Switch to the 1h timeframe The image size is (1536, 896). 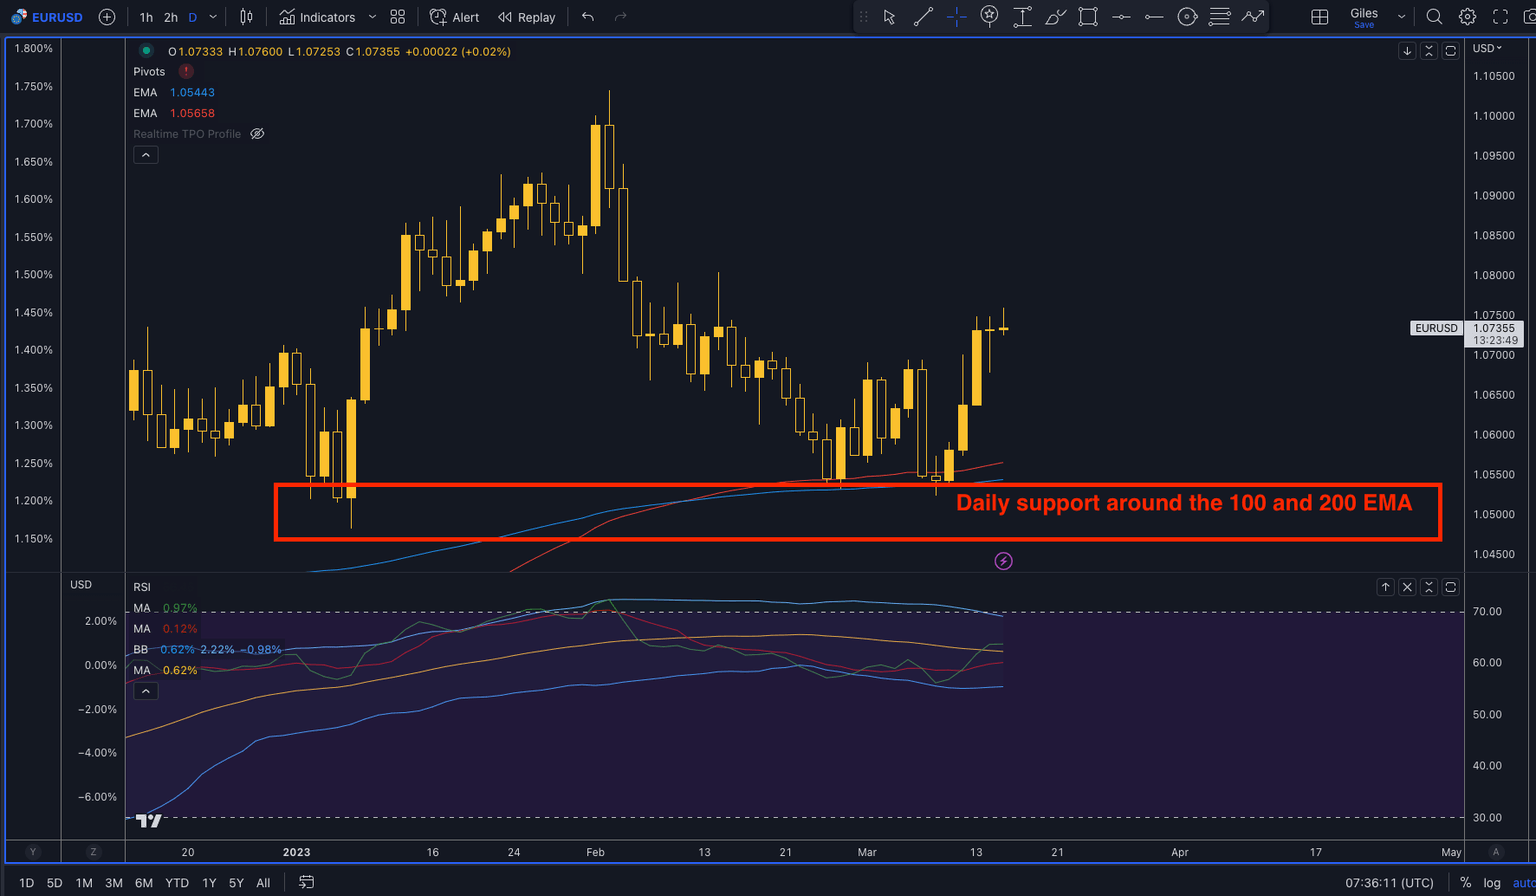click(x=146, y=17)
